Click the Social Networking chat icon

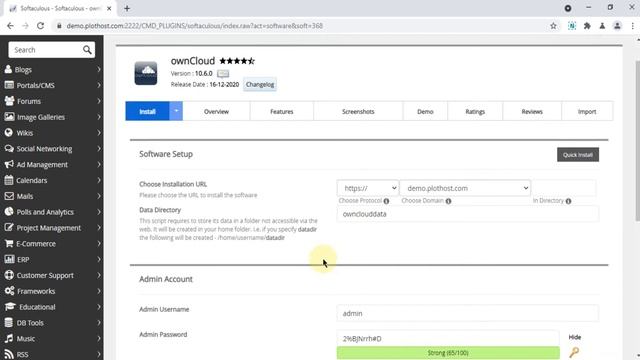click(x=9, y=149)
